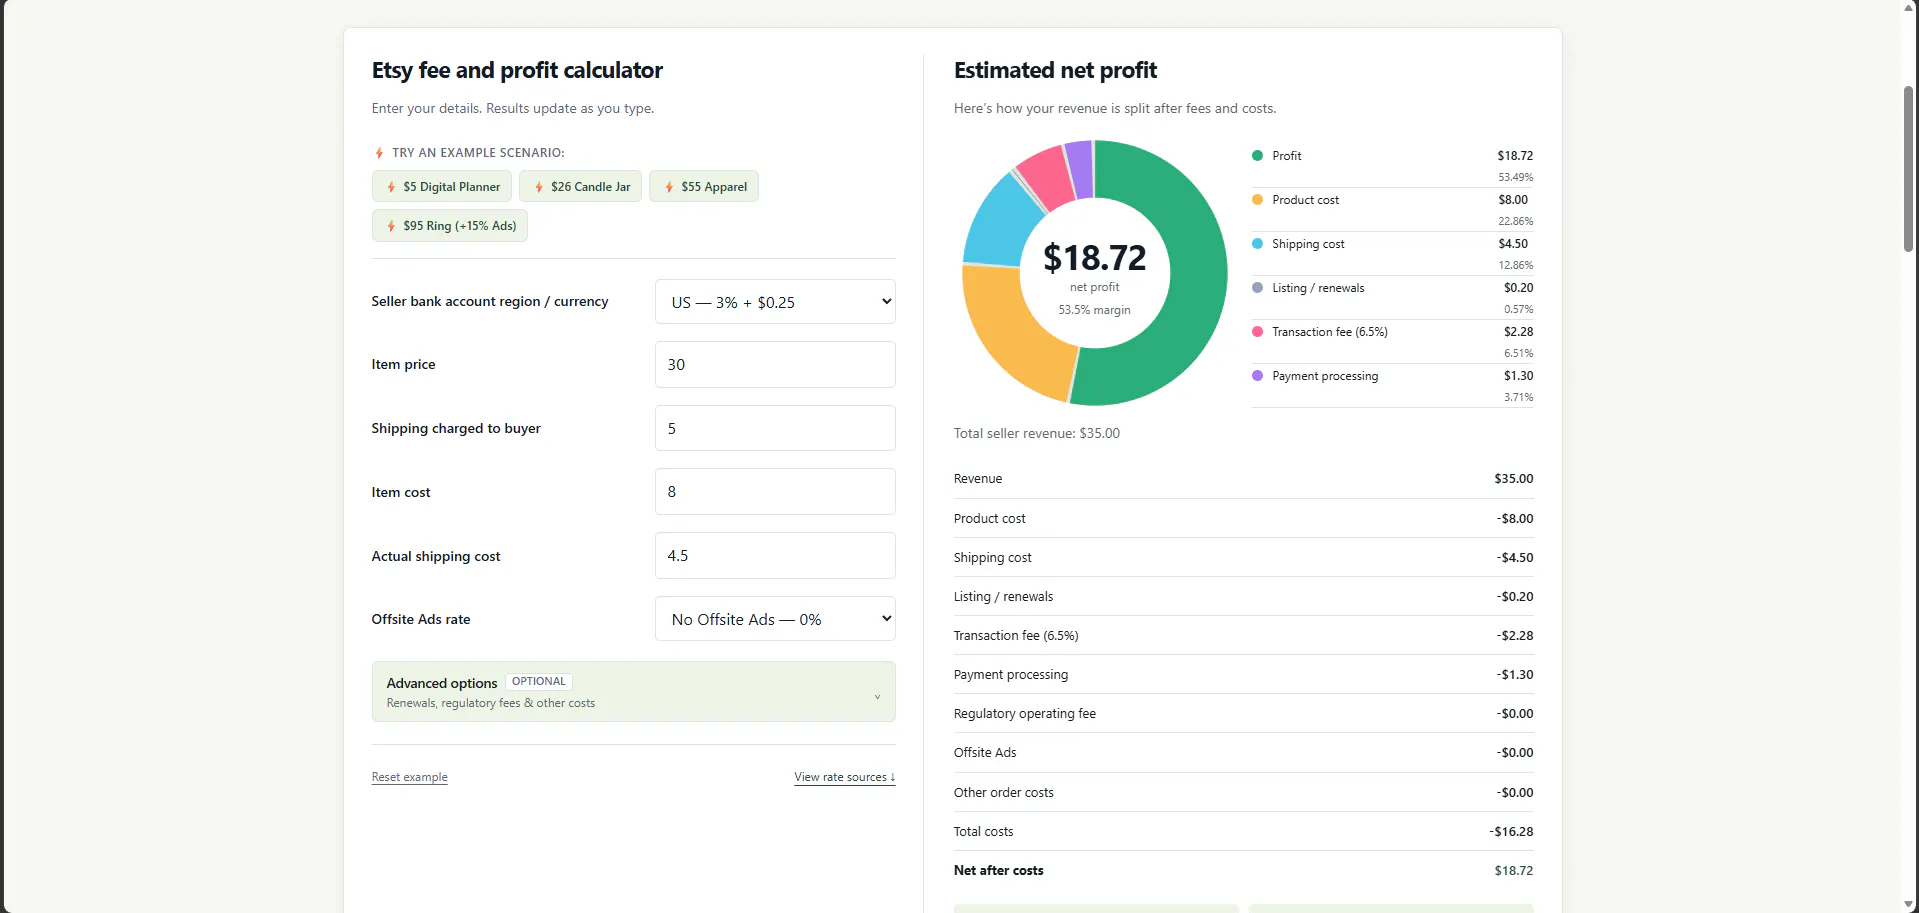Click the gray Listing / renewals legend dot
1919x913 pixels.
coord(1257,288)
